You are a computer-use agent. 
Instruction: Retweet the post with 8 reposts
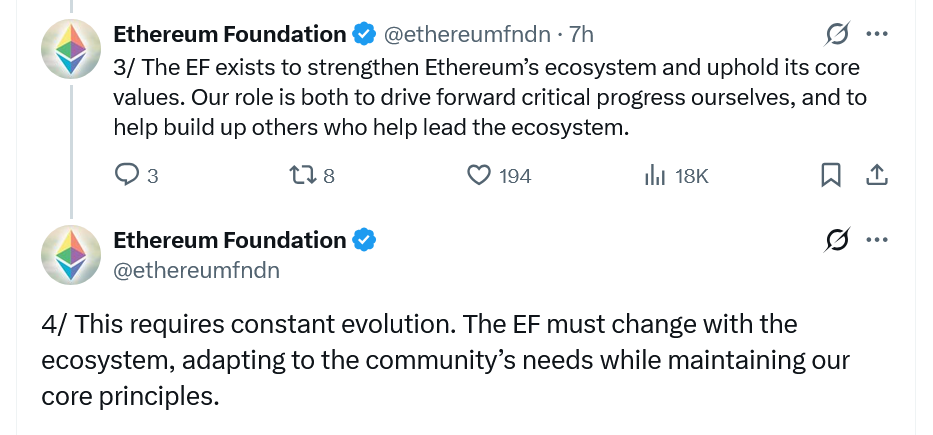click(301, 176)
